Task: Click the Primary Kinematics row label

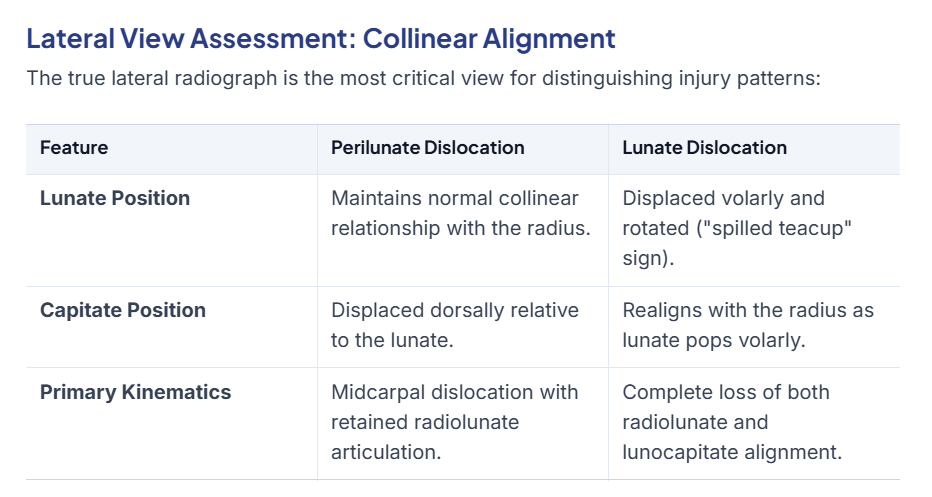Action: [x=135, y=392]
